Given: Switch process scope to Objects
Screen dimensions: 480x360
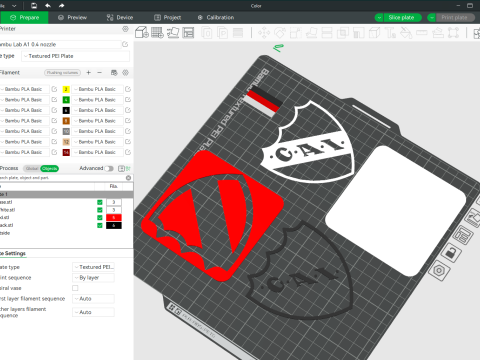Looking at the screenshot, I should (x=50, y=168).
